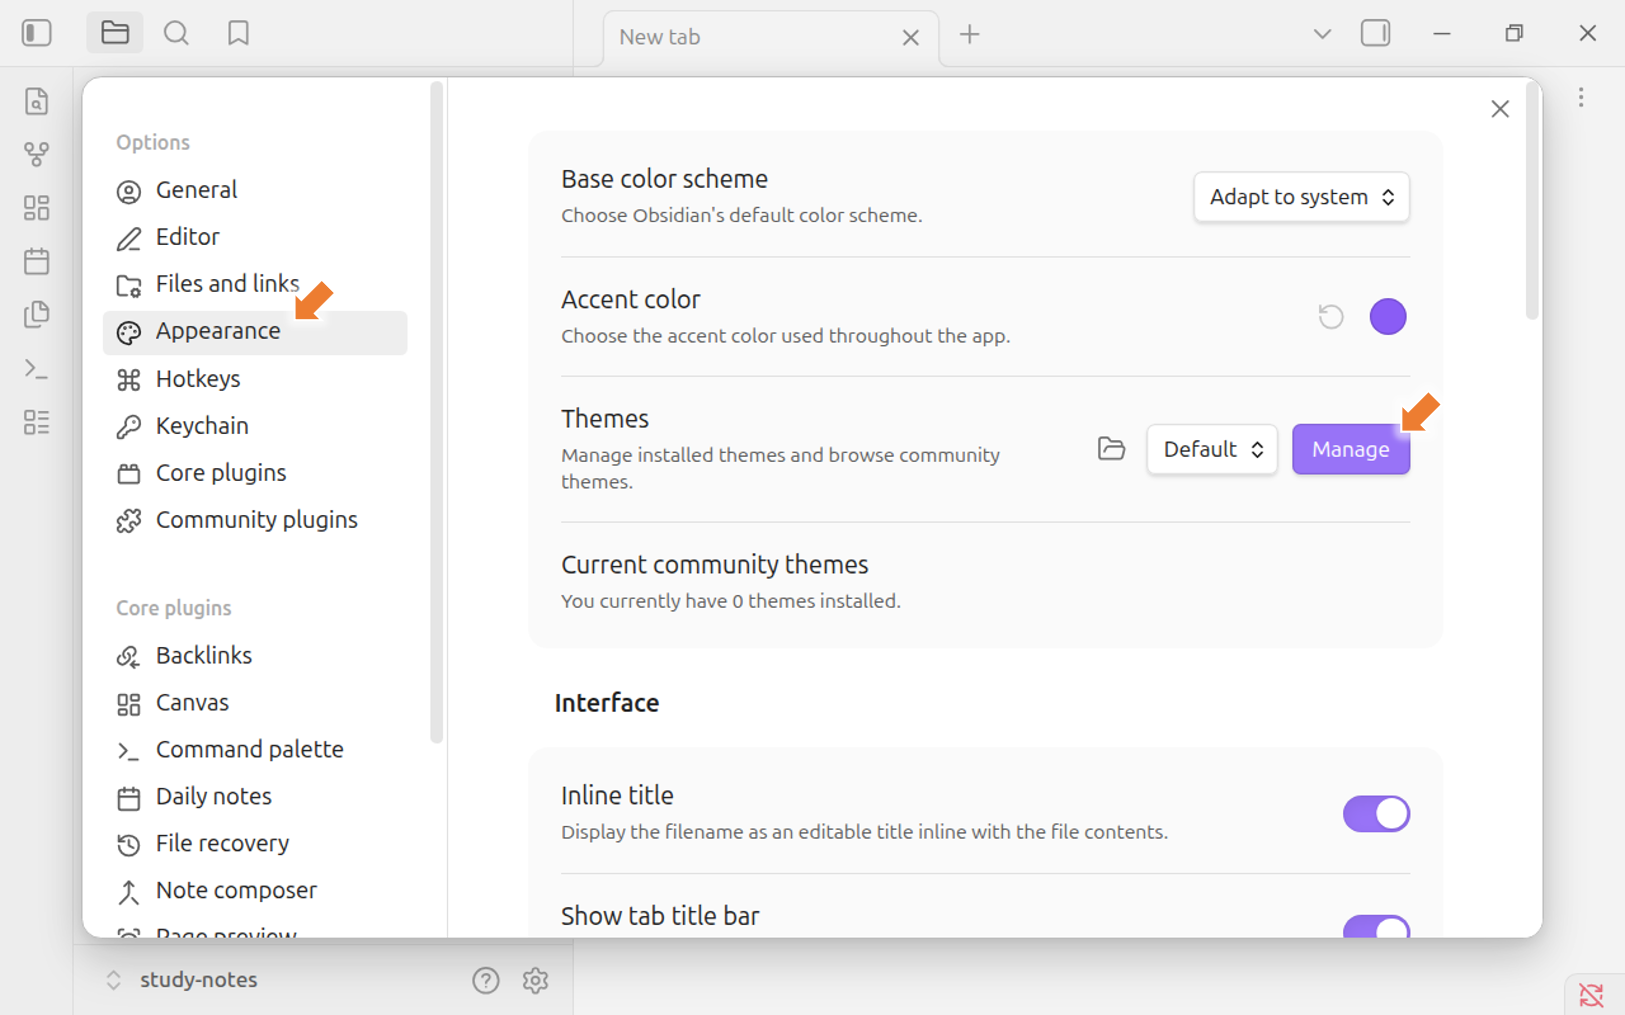Viewport: 1625px width, 1015px height.
Task: Select the Appearance settings section
Action: 255,332
